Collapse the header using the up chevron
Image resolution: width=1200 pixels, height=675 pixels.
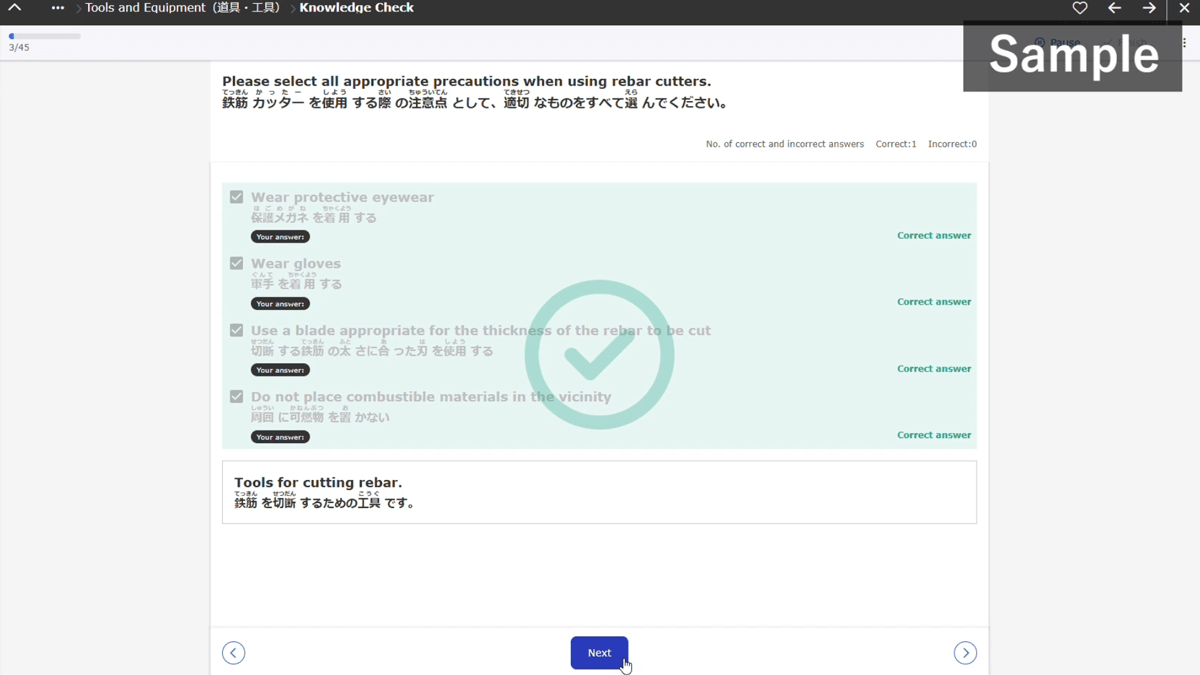tap(15, 8)
